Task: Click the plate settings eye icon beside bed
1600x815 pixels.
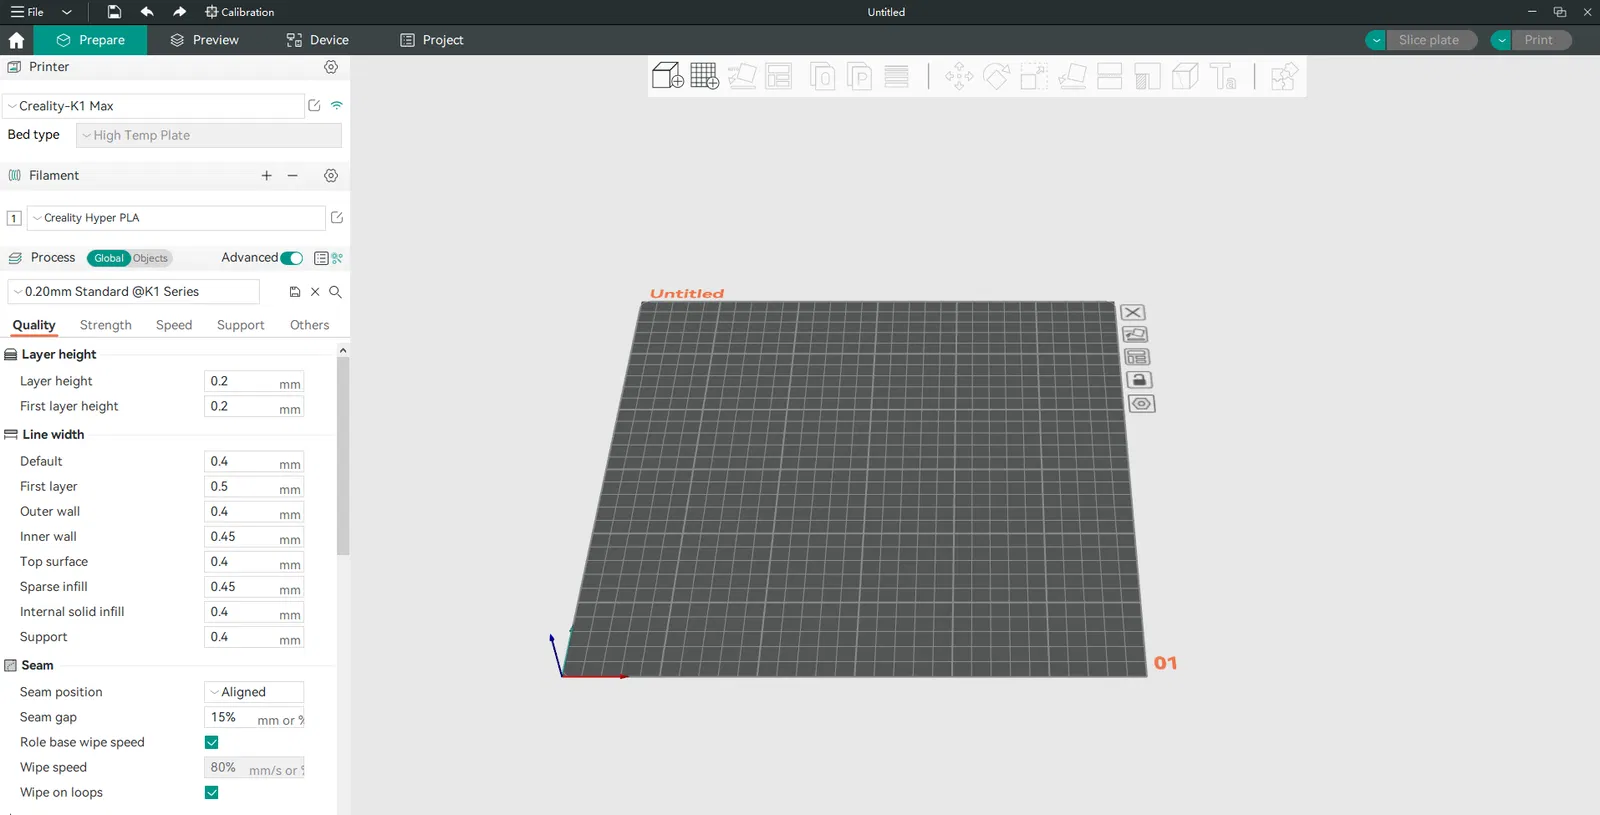Action: tap(1141, 404)
